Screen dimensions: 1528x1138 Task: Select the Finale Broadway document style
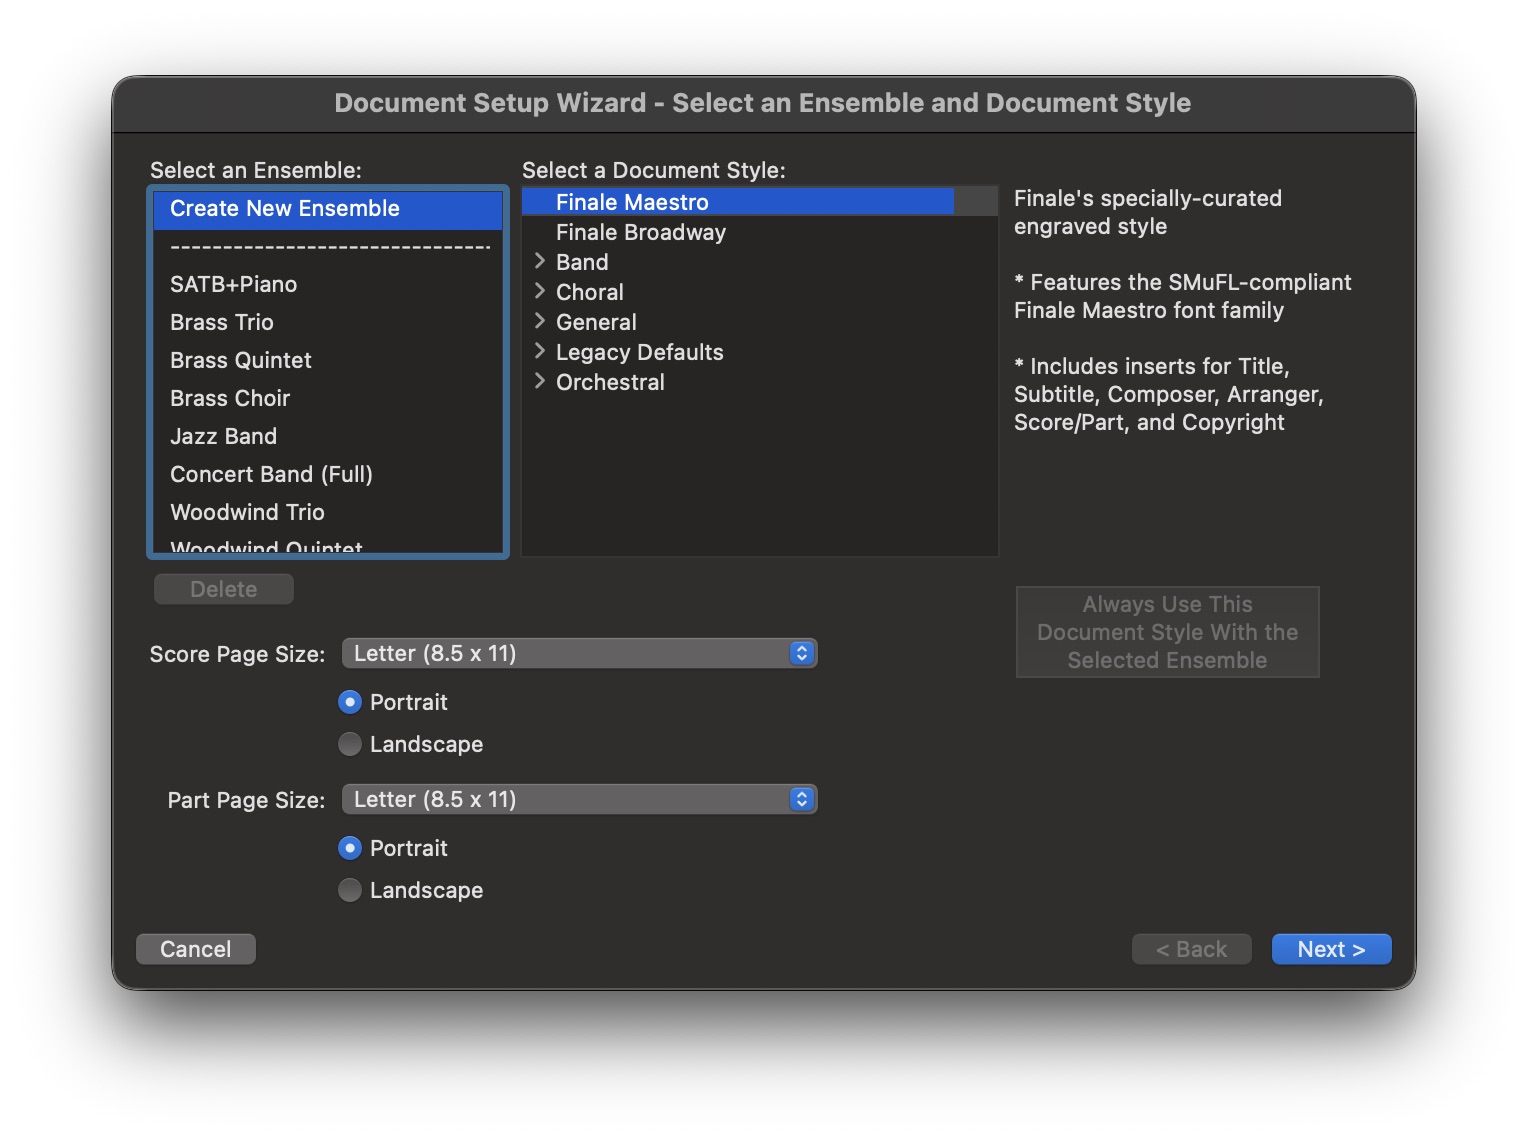click(x=640, y=233)
